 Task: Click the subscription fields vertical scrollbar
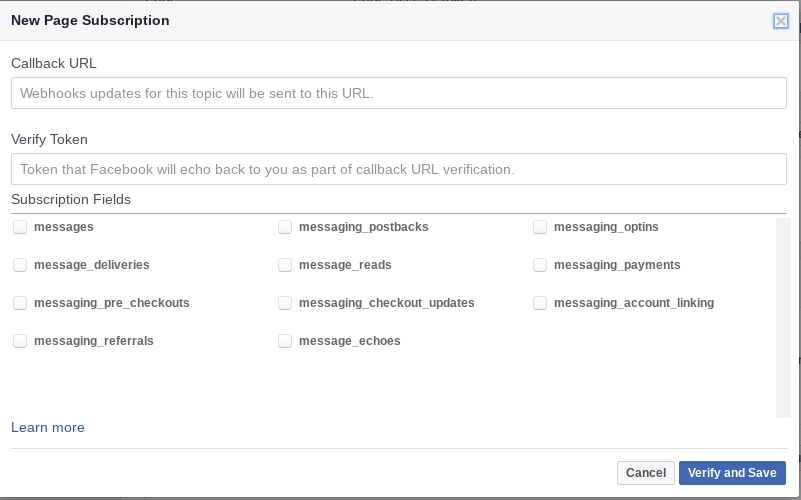click(783, 316)
